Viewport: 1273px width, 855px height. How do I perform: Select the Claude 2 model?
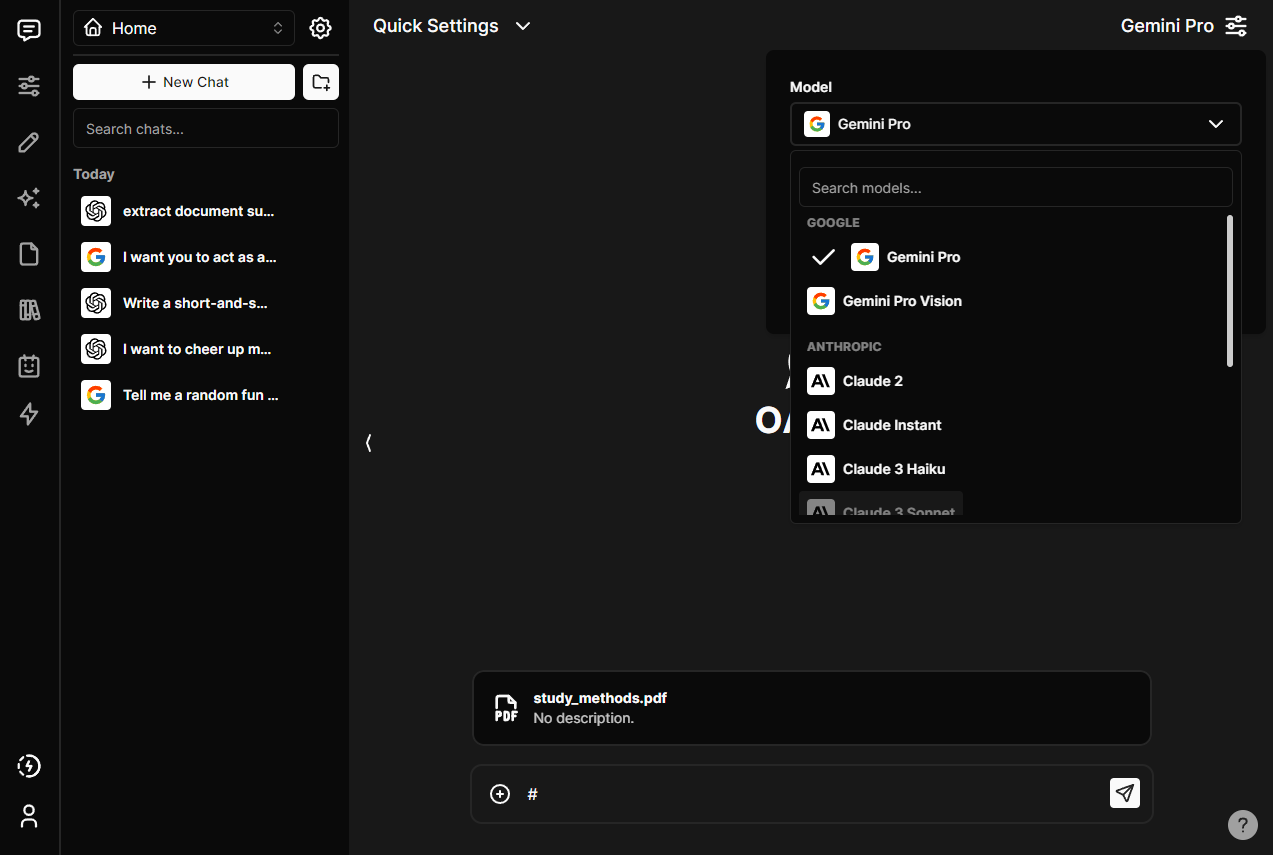click(1012, 381)
